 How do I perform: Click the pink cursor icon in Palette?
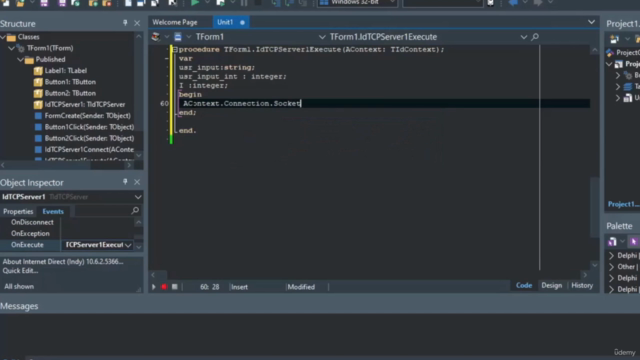[634, 242]
